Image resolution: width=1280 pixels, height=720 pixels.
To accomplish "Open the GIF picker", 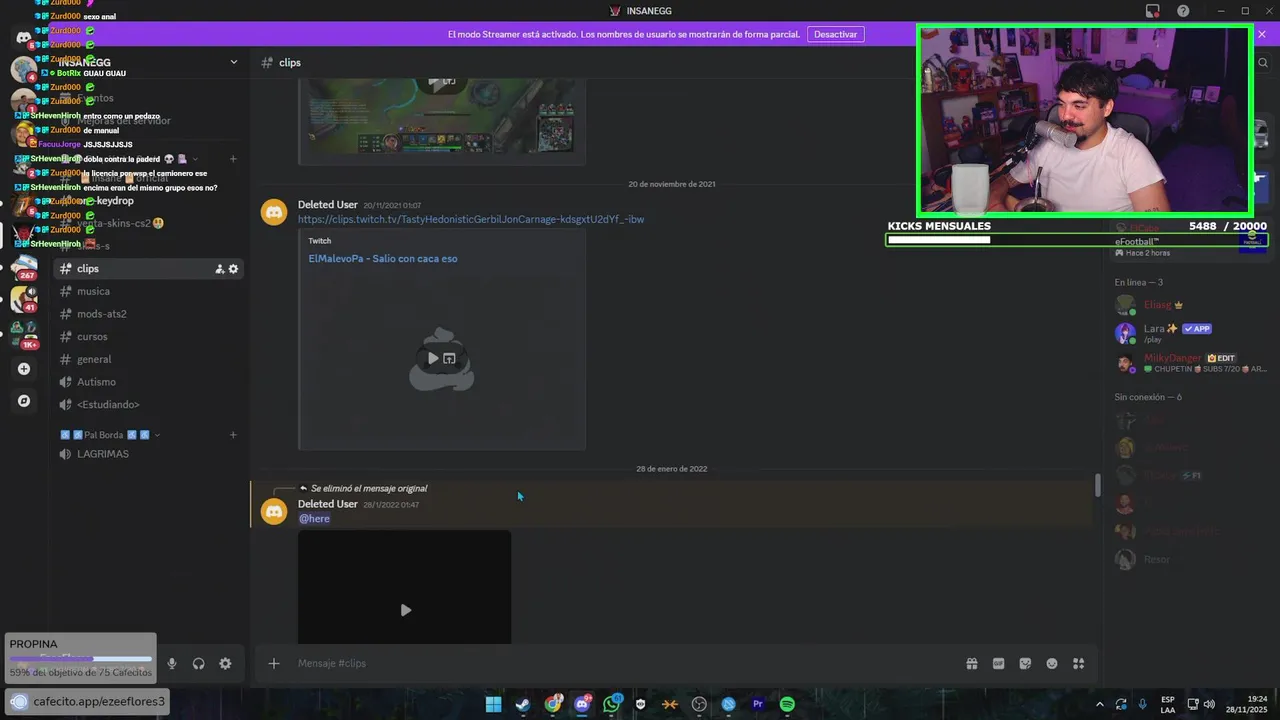I will (998, 664).
